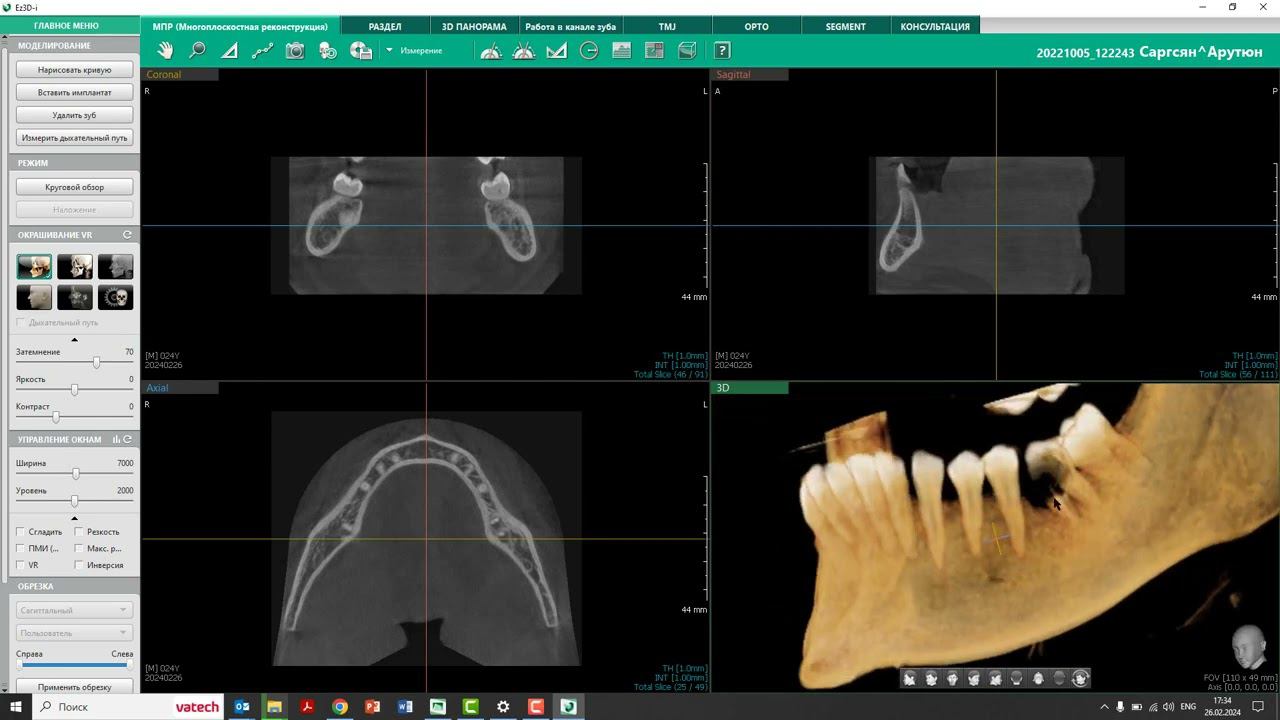Open the КОНСУЛЬТАЦИЯ tab
This screenshot has height=720, width=1280.
tap(935, 26)
